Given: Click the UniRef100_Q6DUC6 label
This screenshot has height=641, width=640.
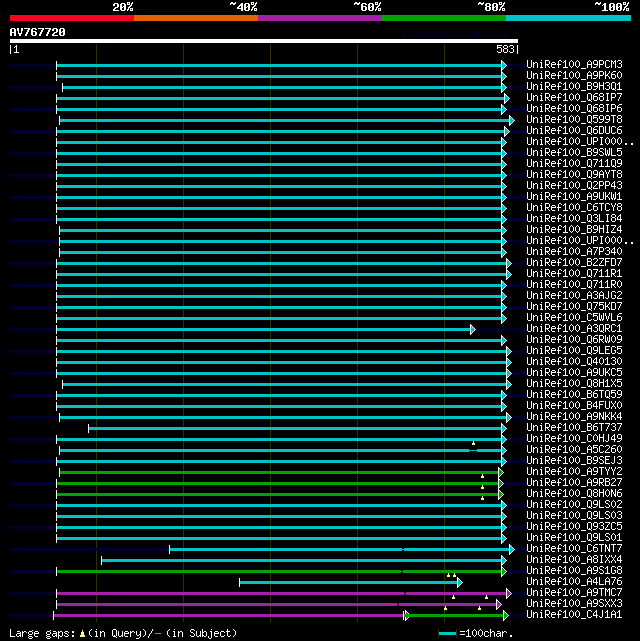Looking at the screenshot, I should point(574,131).
